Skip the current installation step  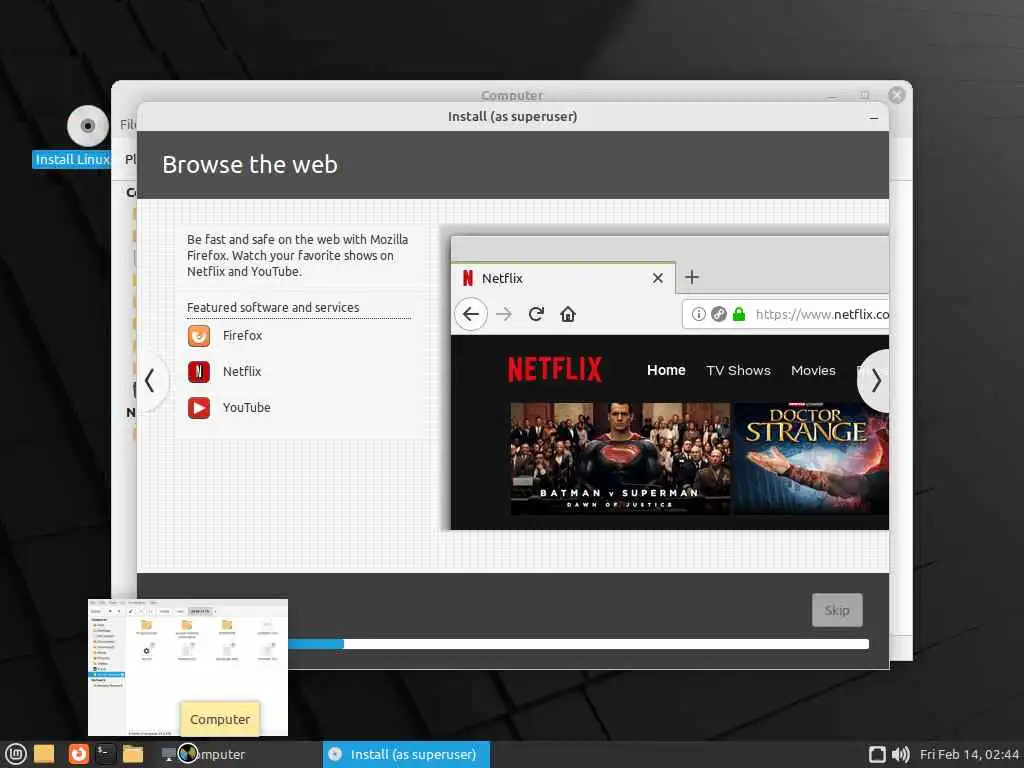837,610
